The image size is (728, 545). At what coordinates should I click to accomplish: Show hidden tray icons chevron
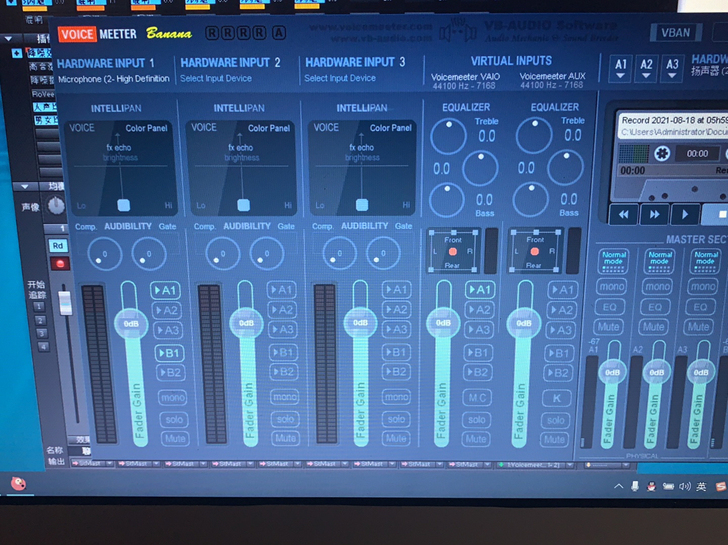618,487
